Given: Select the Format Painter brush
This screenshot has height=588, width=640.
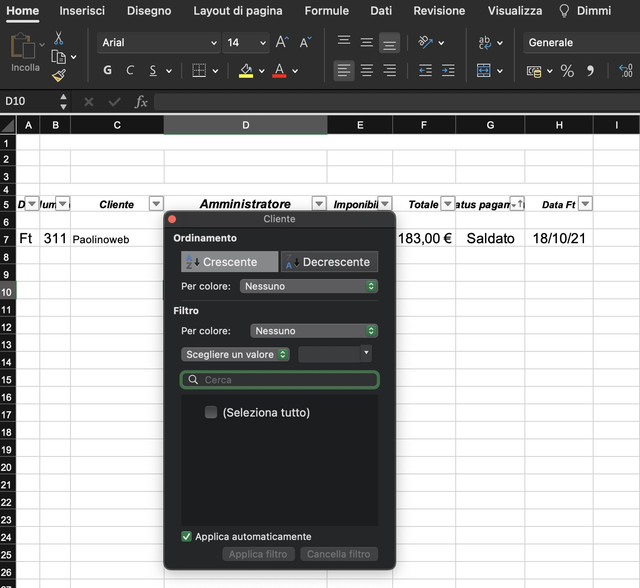Looking at the screenshot, I should pyautogui.click(x=59, y=75).
